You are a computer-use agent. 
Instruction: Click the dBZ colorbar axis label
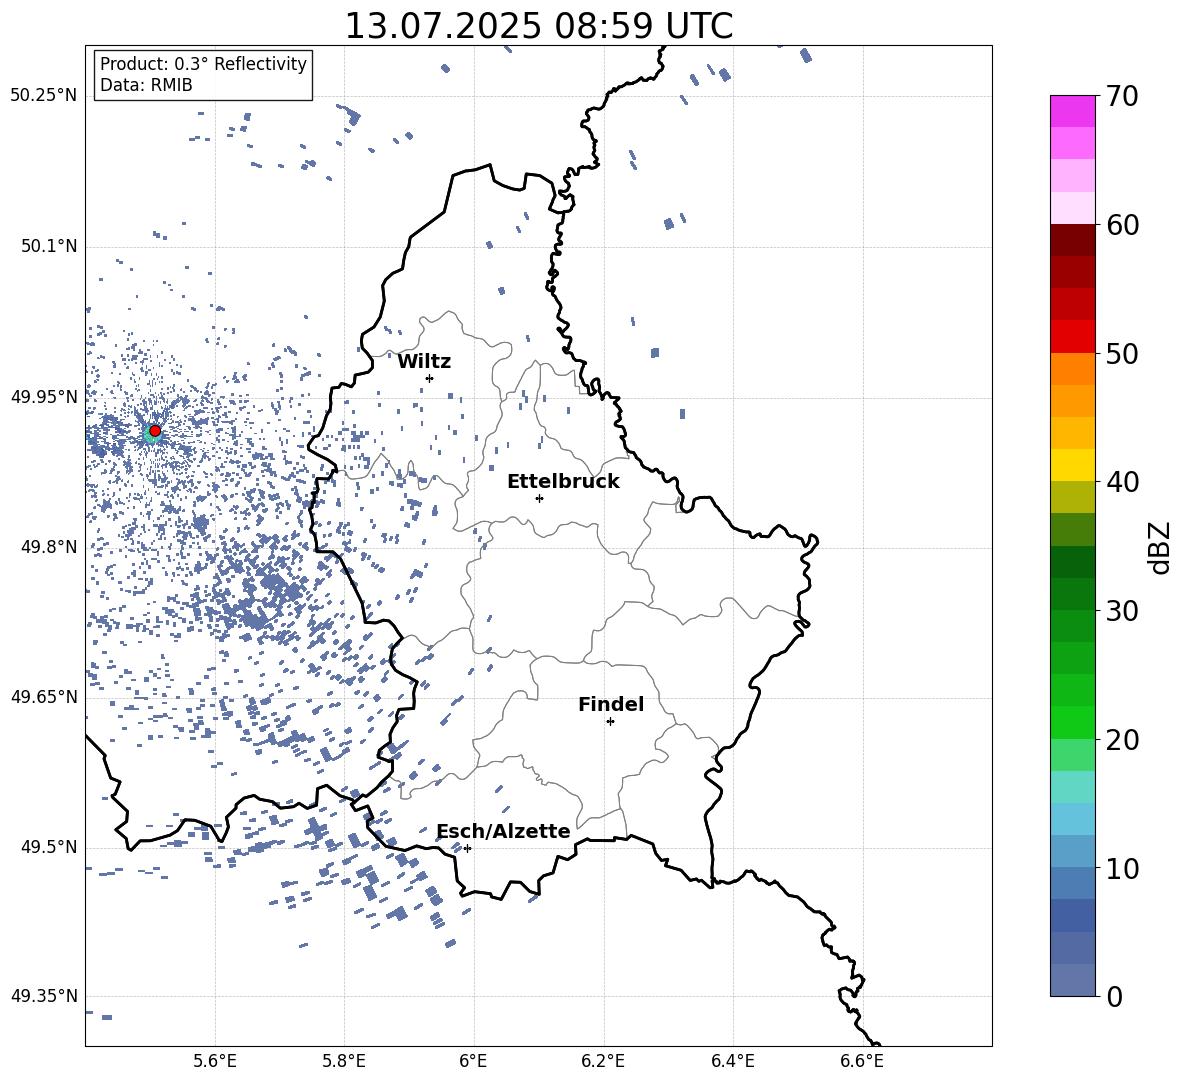click(1160, 547)
